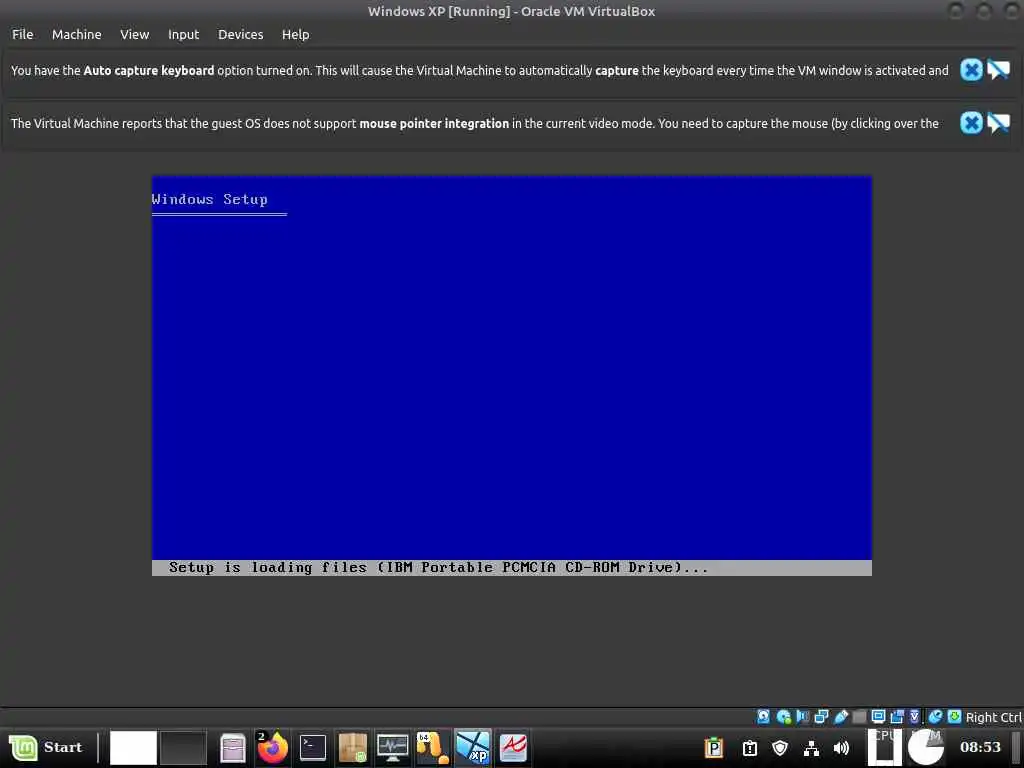Open the File menu
This screenshot has height=768, width=1024.
point(22,35)
